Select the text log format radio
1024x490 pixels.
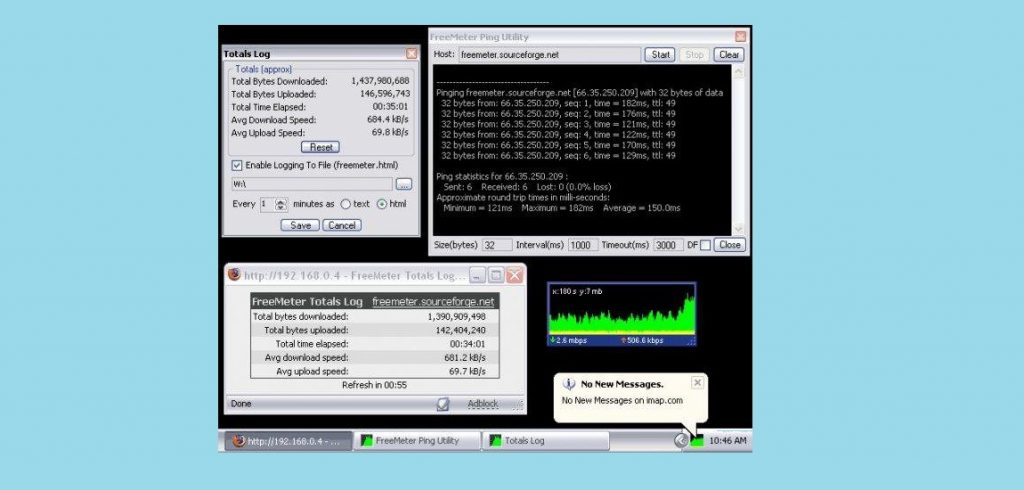[345, 204]
